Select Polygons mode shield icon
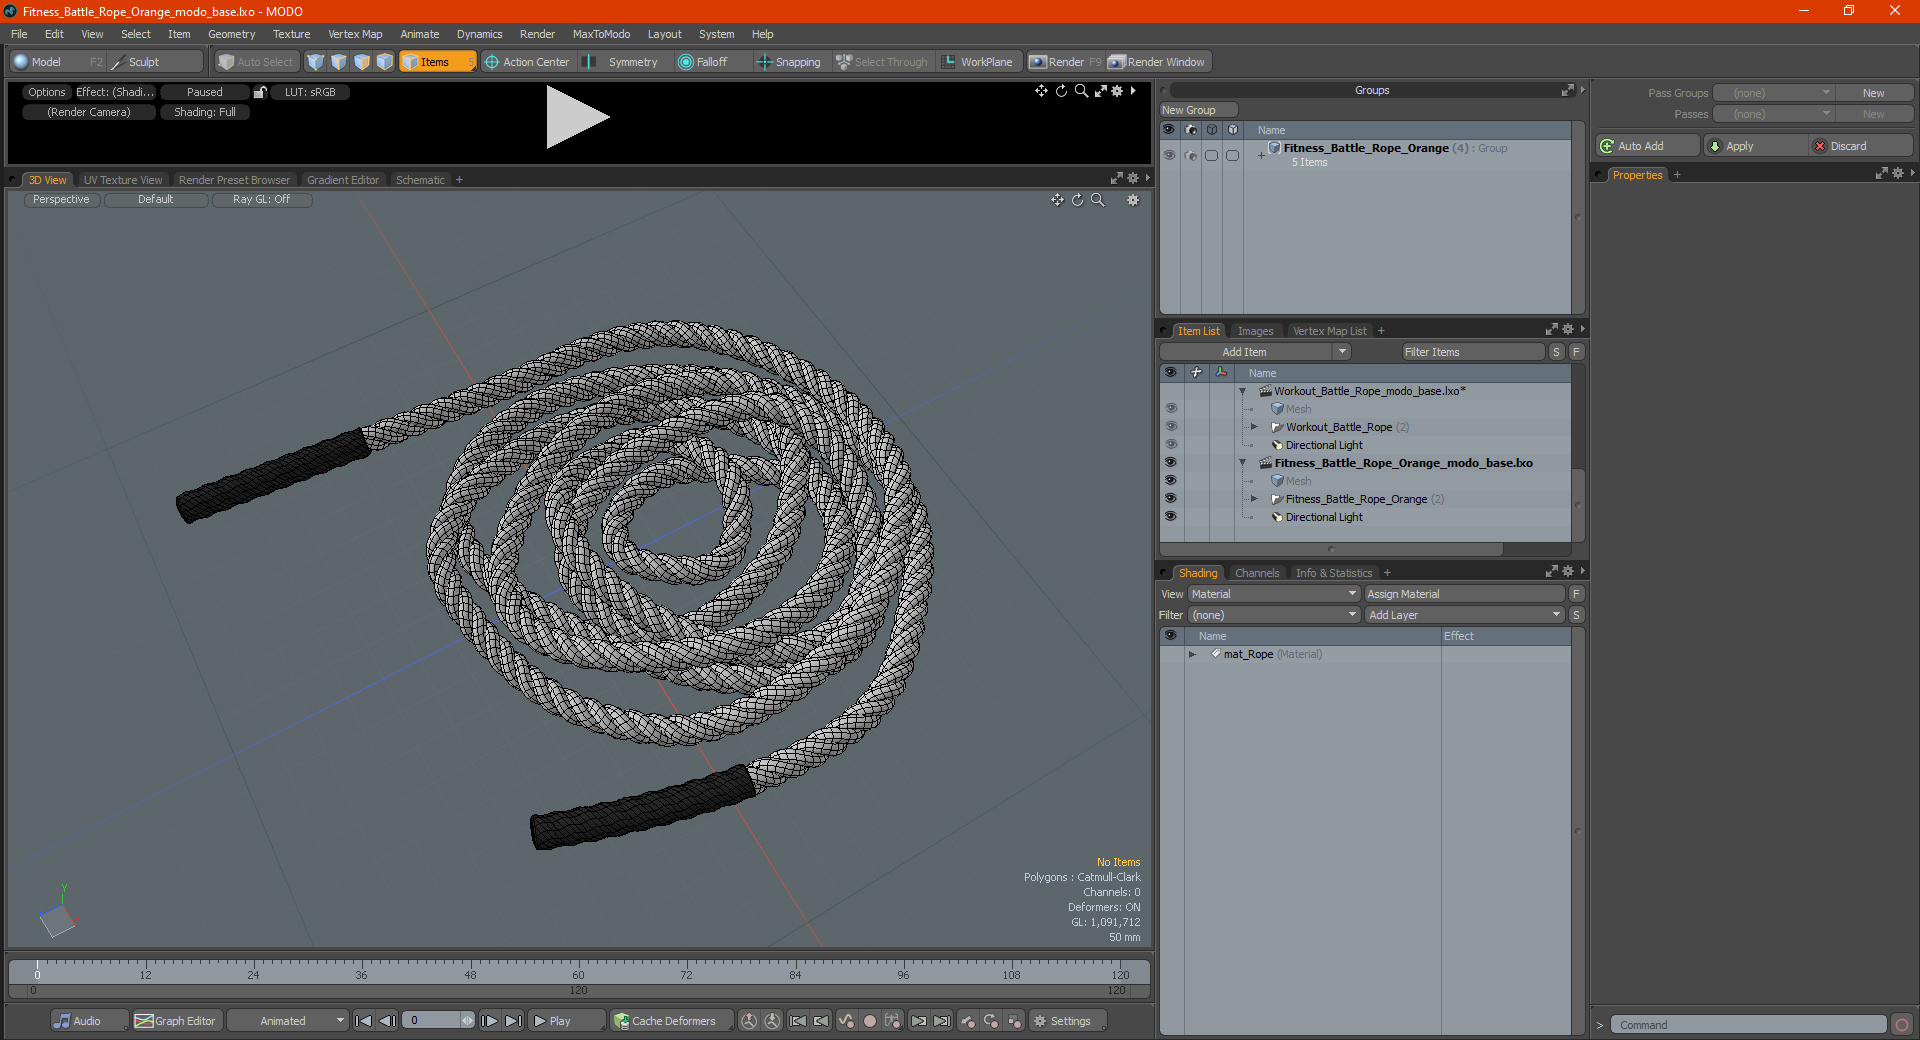The width and height of the screenshot is (1920, 1040). [362, 62]
